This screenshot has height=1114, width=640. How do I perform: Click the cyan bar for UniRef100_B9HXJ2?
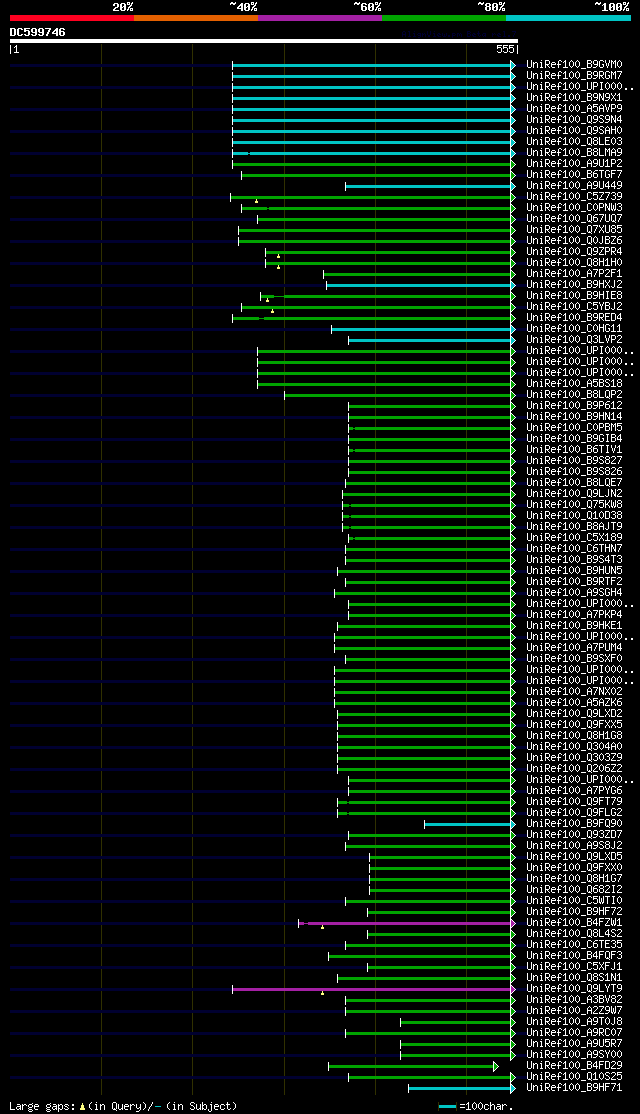420,286
